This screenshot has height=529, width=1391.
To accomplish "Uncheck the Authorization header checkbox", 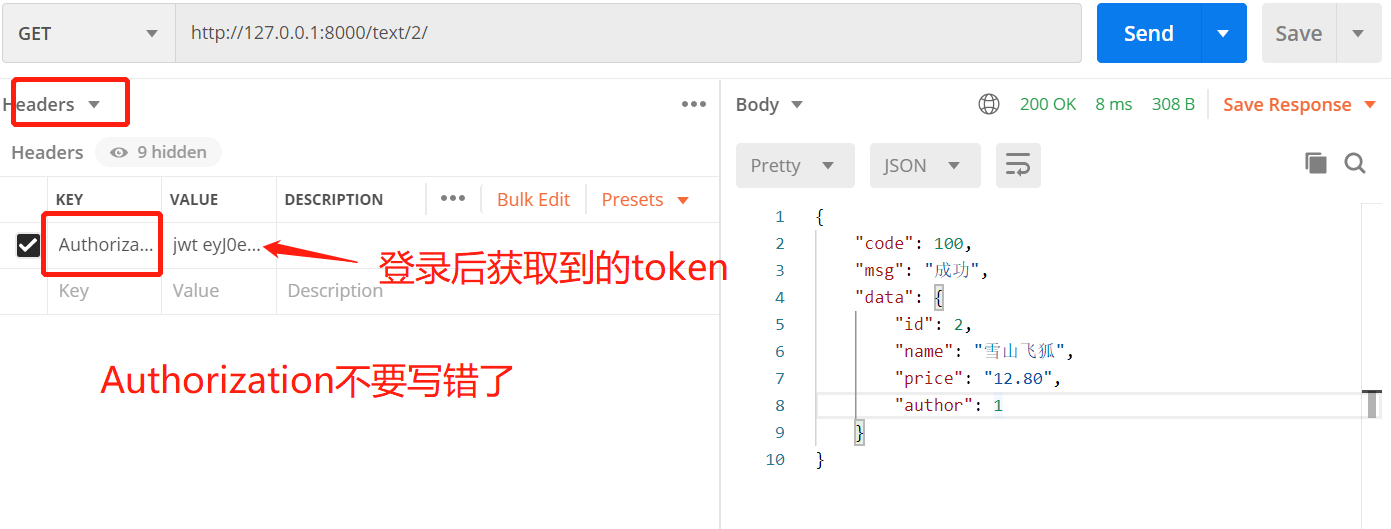I will pos(27,245).
